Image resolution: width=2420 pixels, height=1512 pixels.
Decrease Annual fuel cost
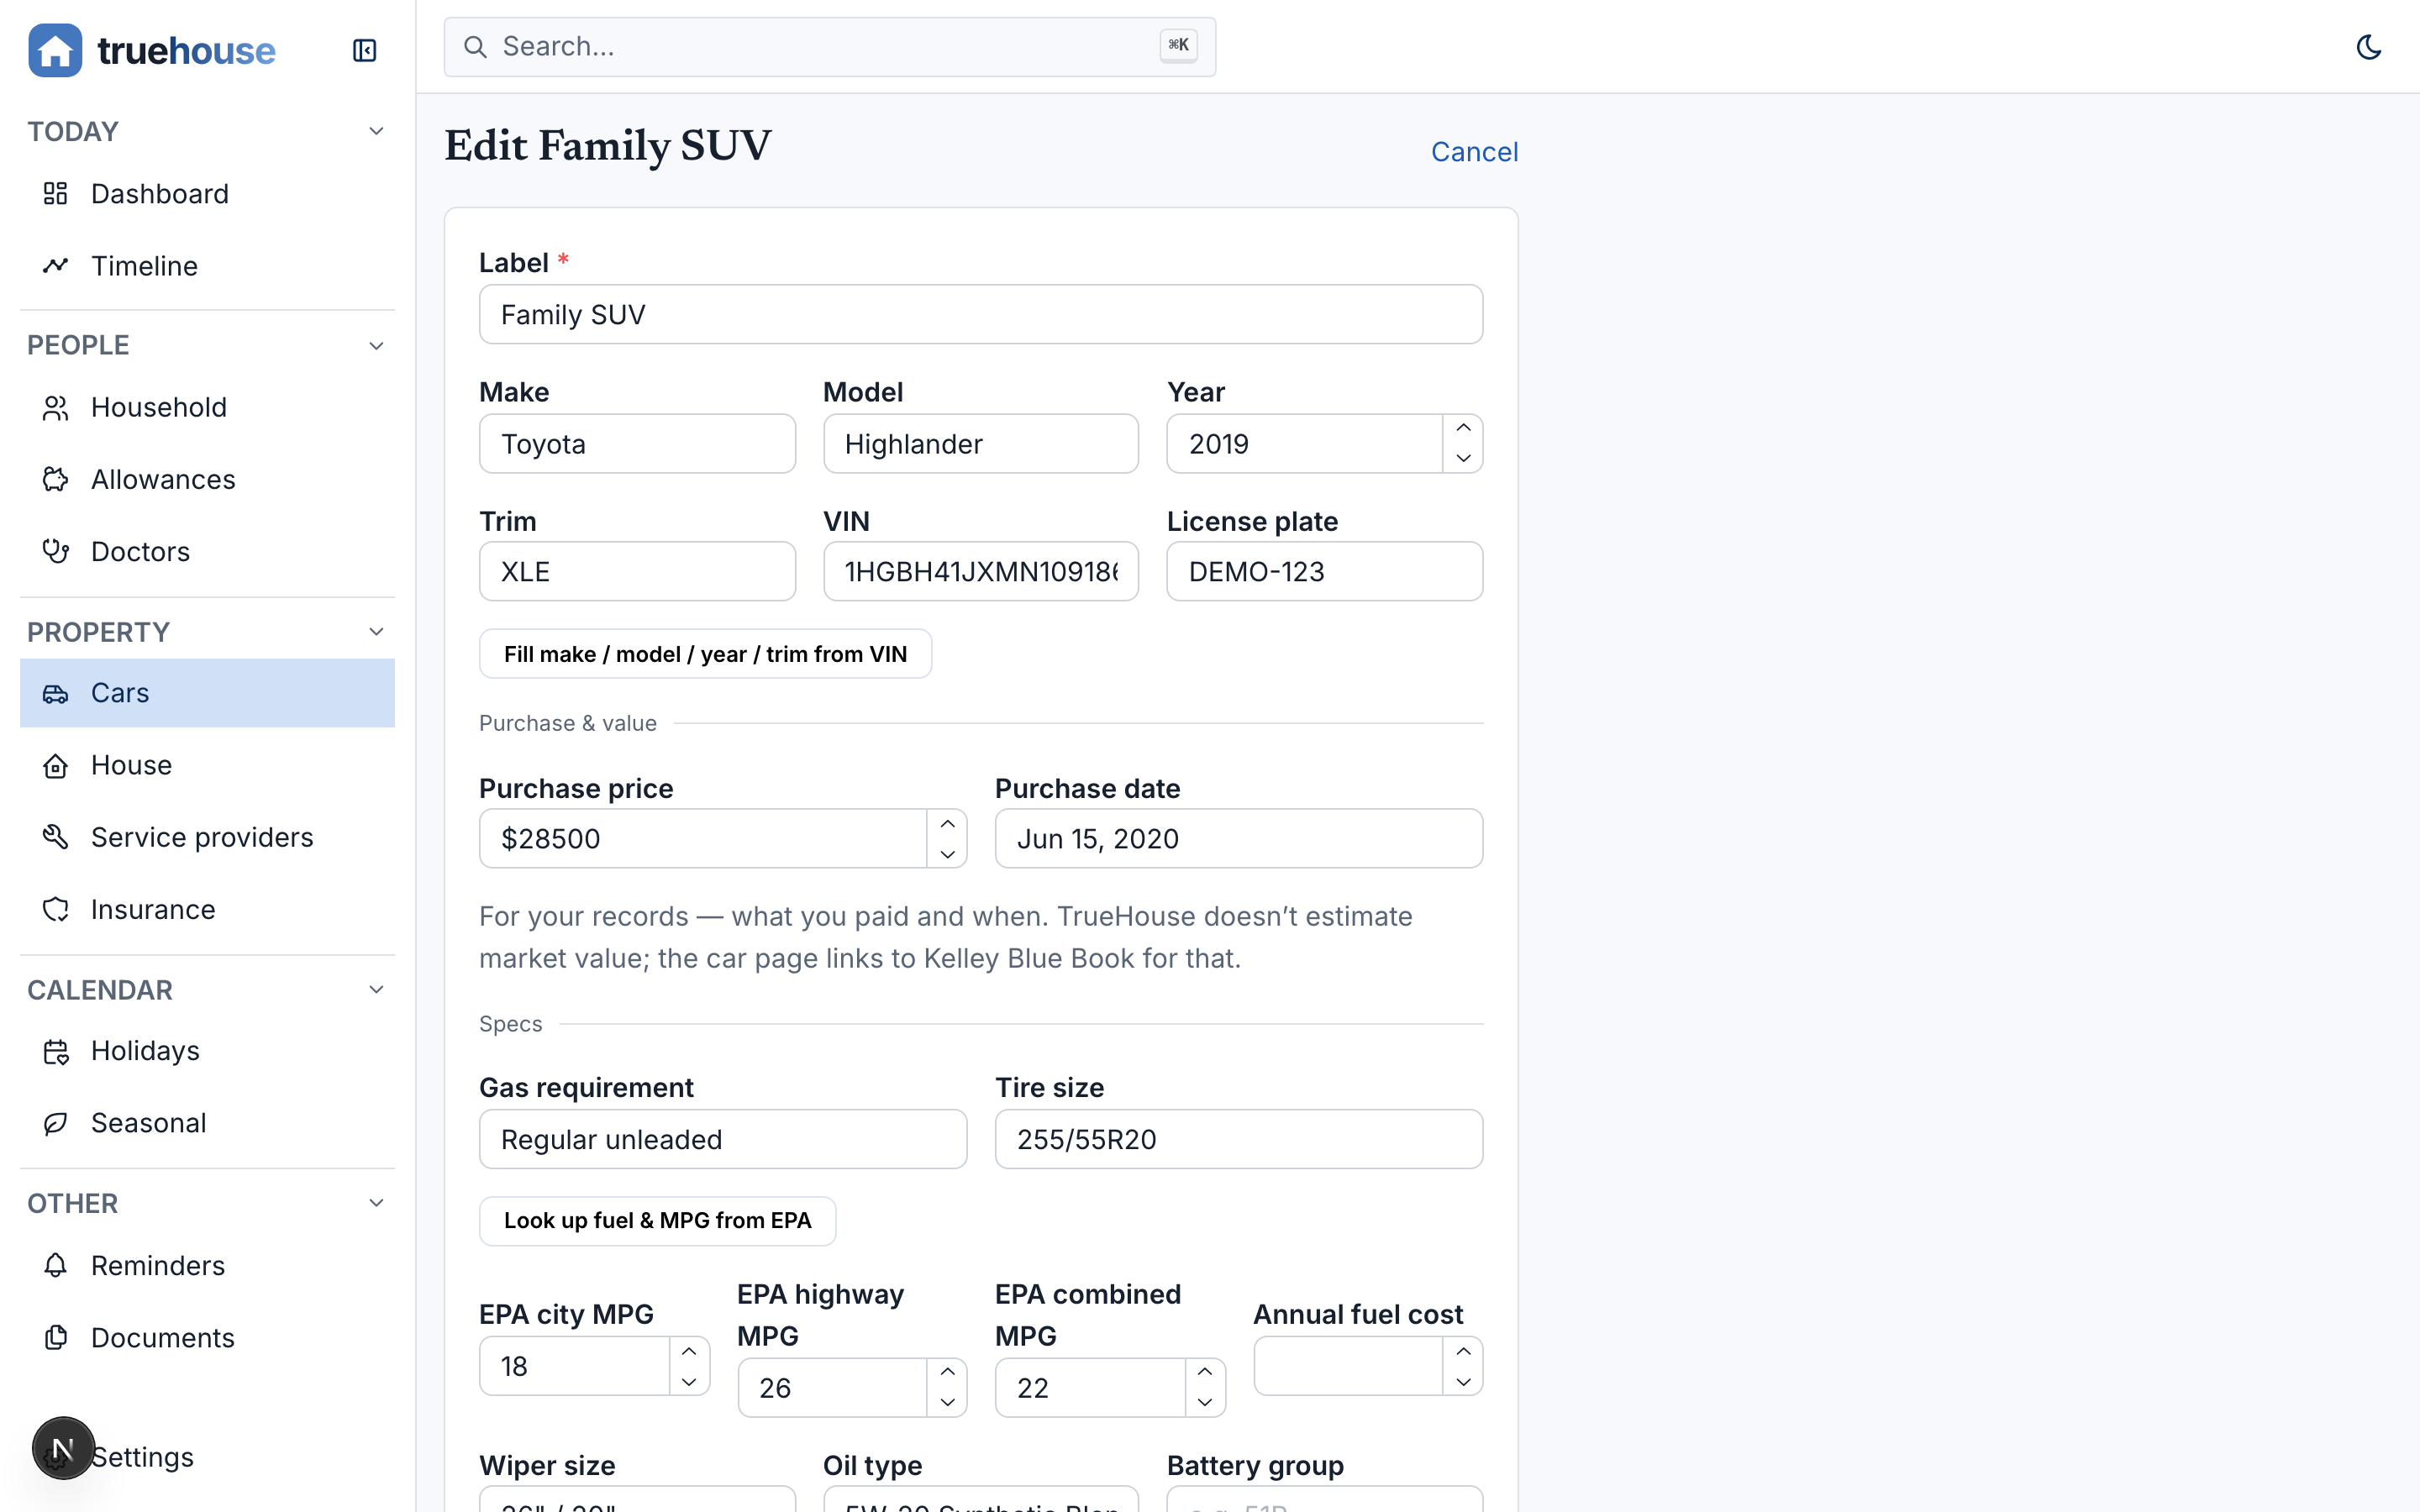click(1463, 1381)
